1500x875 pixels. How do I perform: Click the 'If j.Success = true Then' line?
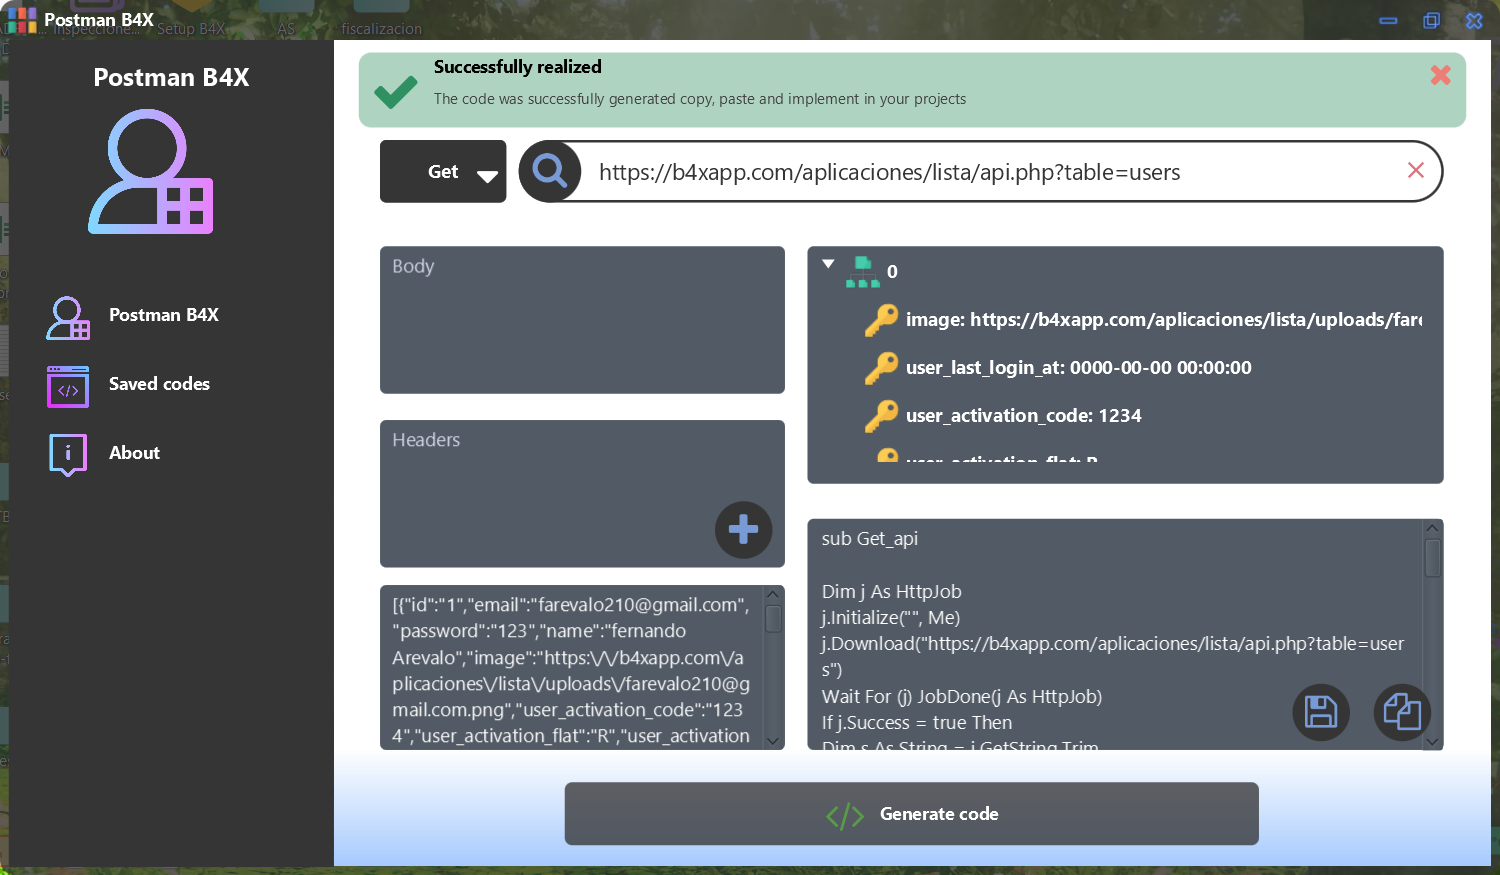[917, 723]
